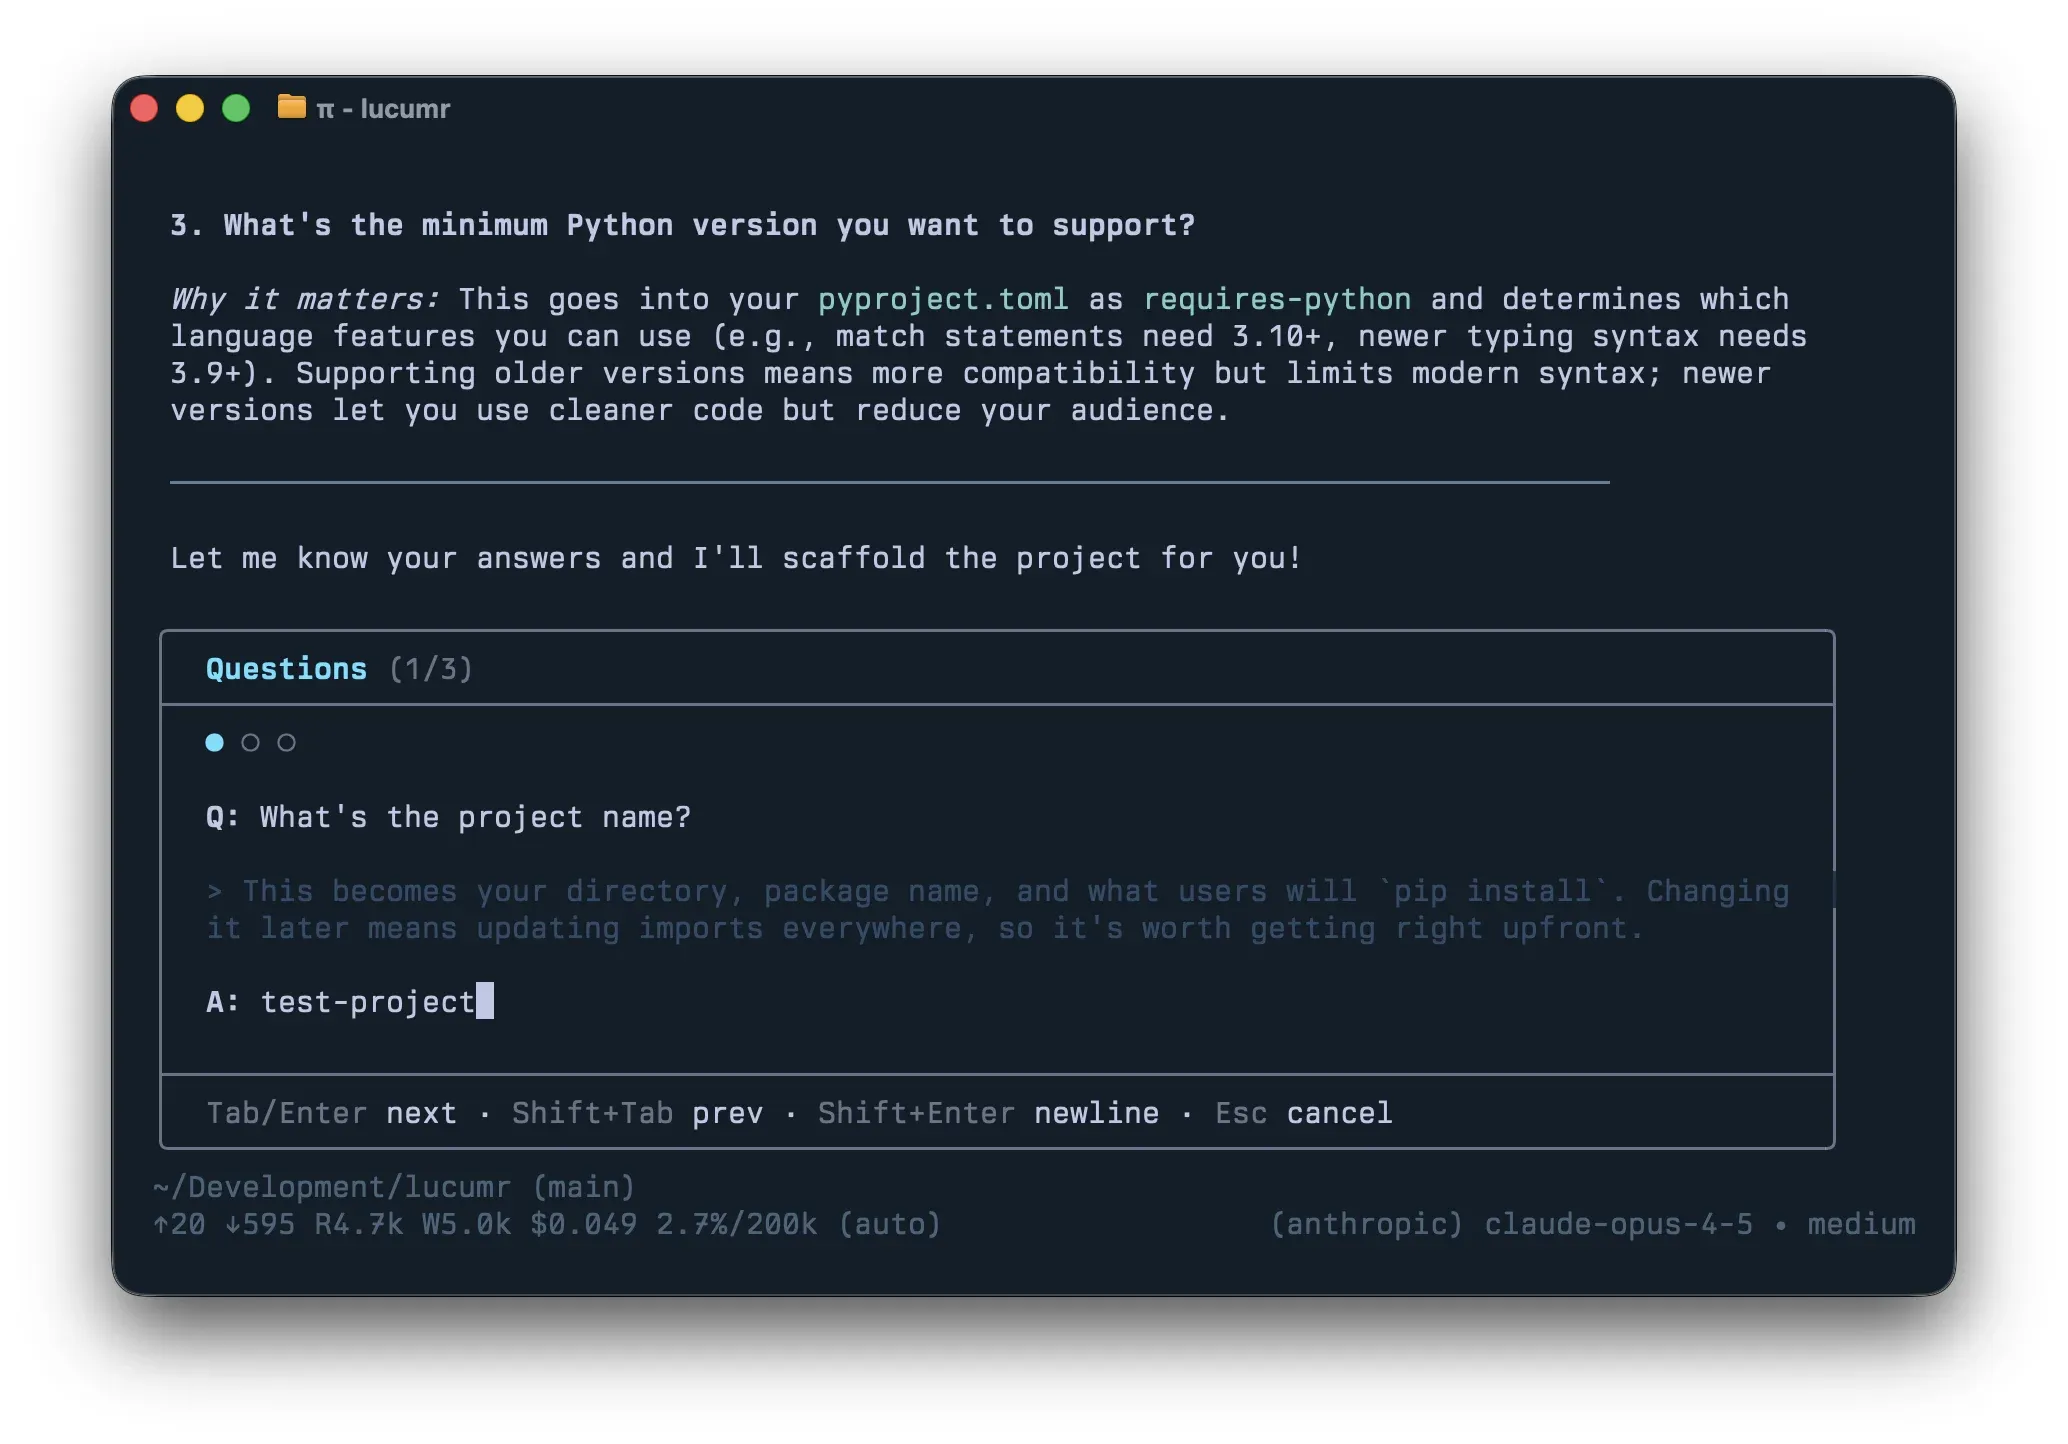Click the folder icon in title bar
Viewport: 2068px width, 1444px height.
click(291, 107)
